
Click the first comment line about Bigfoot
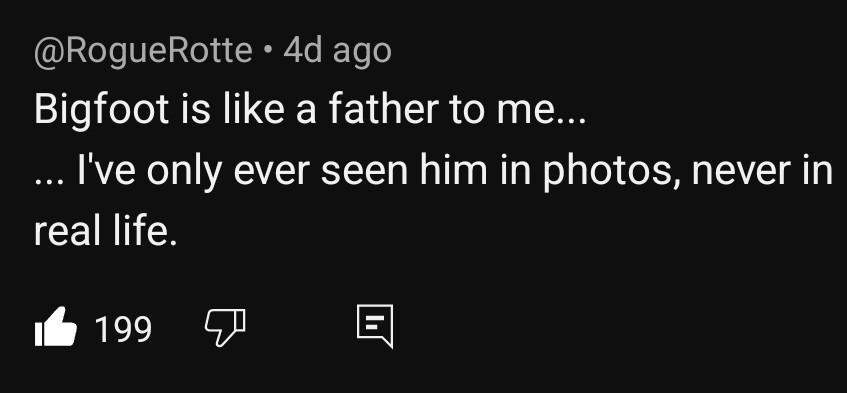coord(310,110)
